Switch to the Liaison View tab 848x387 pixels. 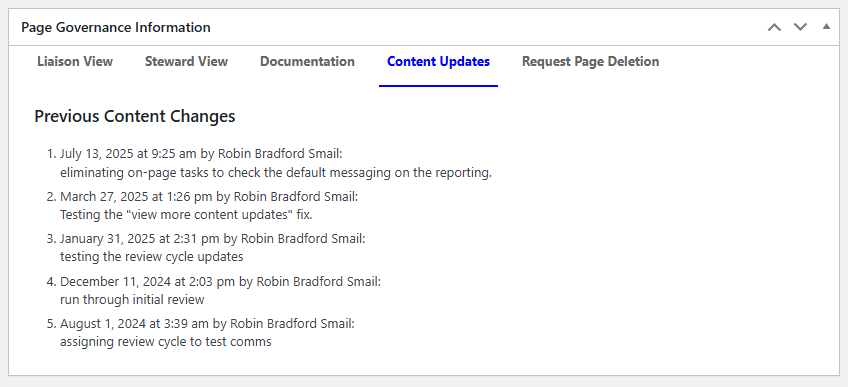pos(75,62)
